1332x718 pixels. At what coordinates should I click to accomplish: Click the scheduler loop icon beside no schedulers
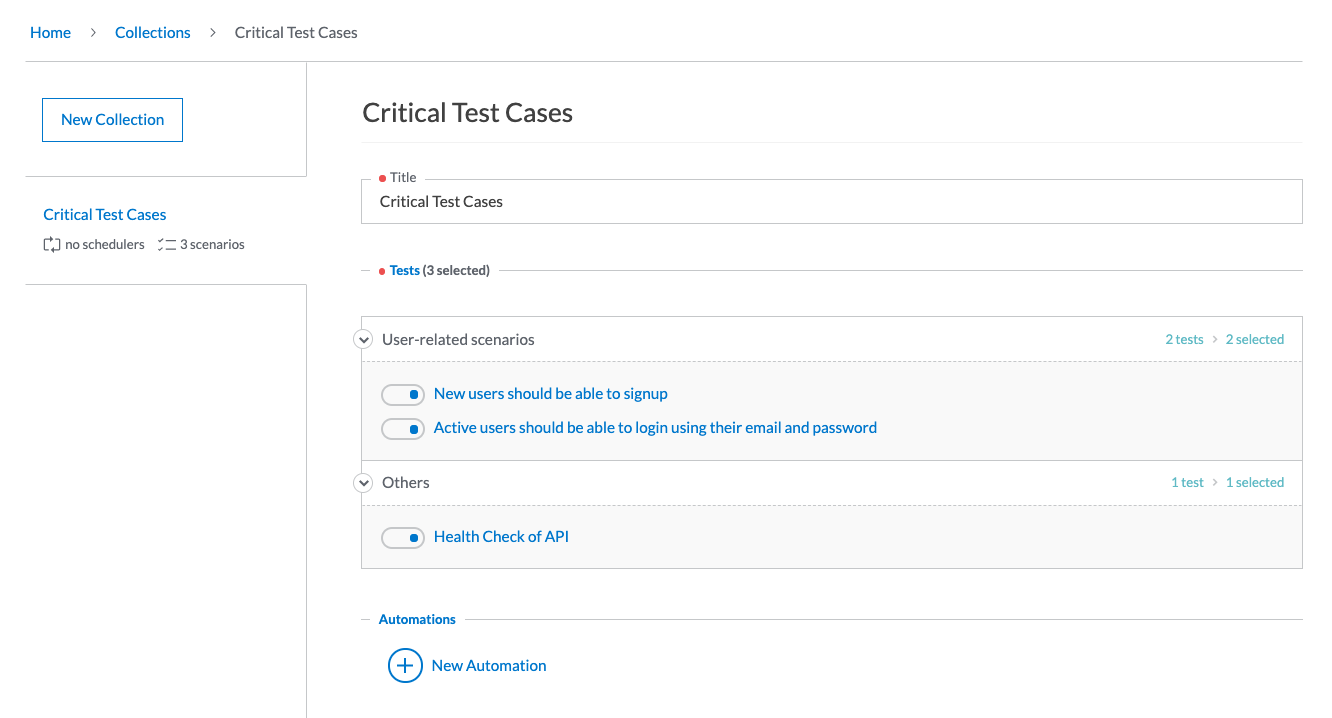click(x=52, y=244)
